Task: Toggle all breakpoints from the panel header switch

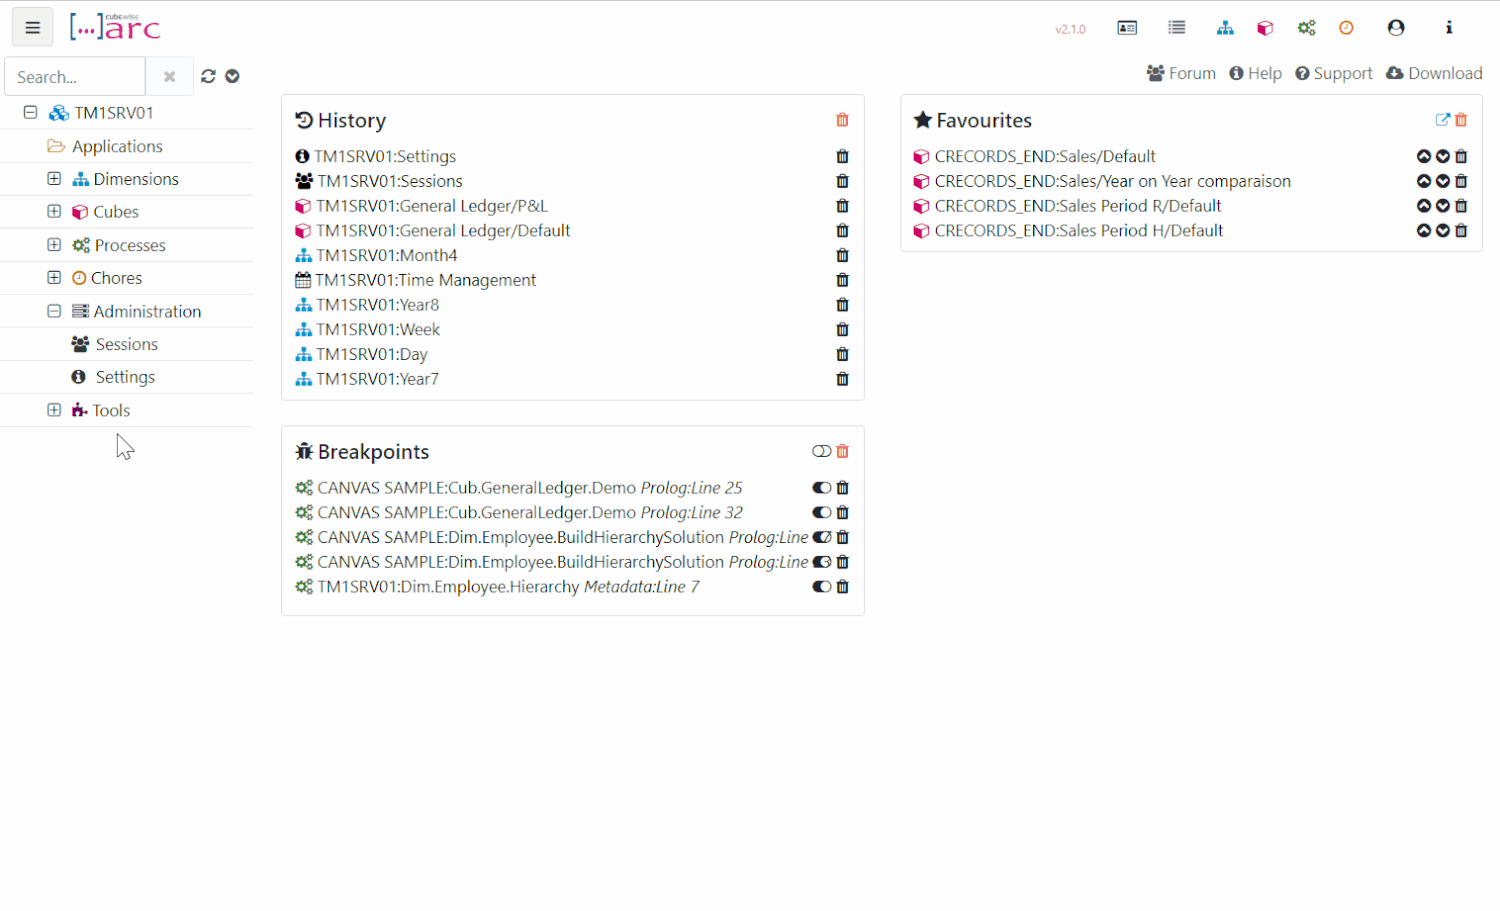Action: pos(821,451)
